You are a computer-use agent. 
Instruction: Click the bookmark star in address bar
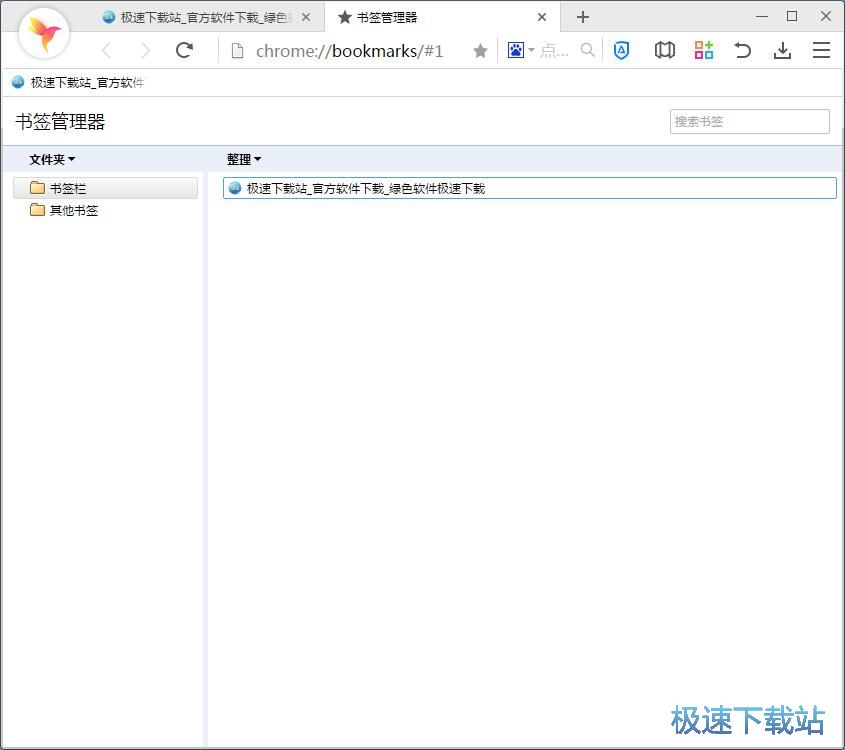tap(480, 51)
